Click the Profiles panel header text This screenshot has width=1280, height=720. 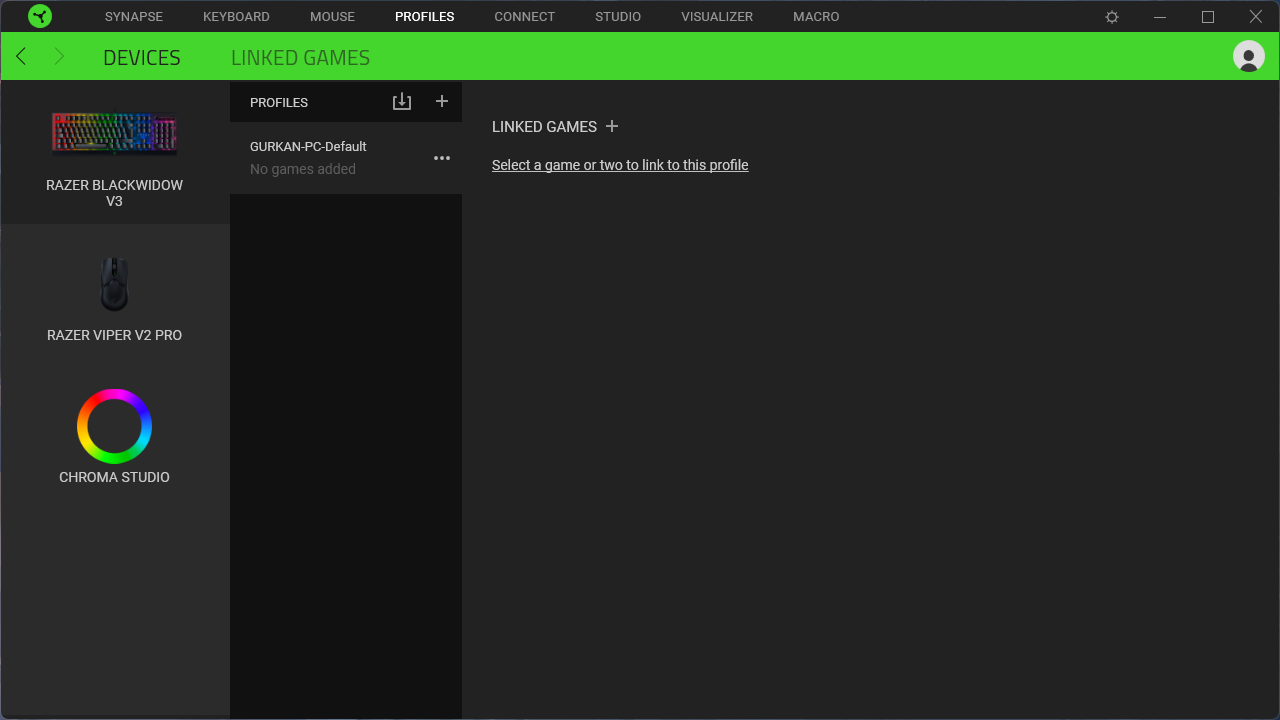[x=279, y=102]
